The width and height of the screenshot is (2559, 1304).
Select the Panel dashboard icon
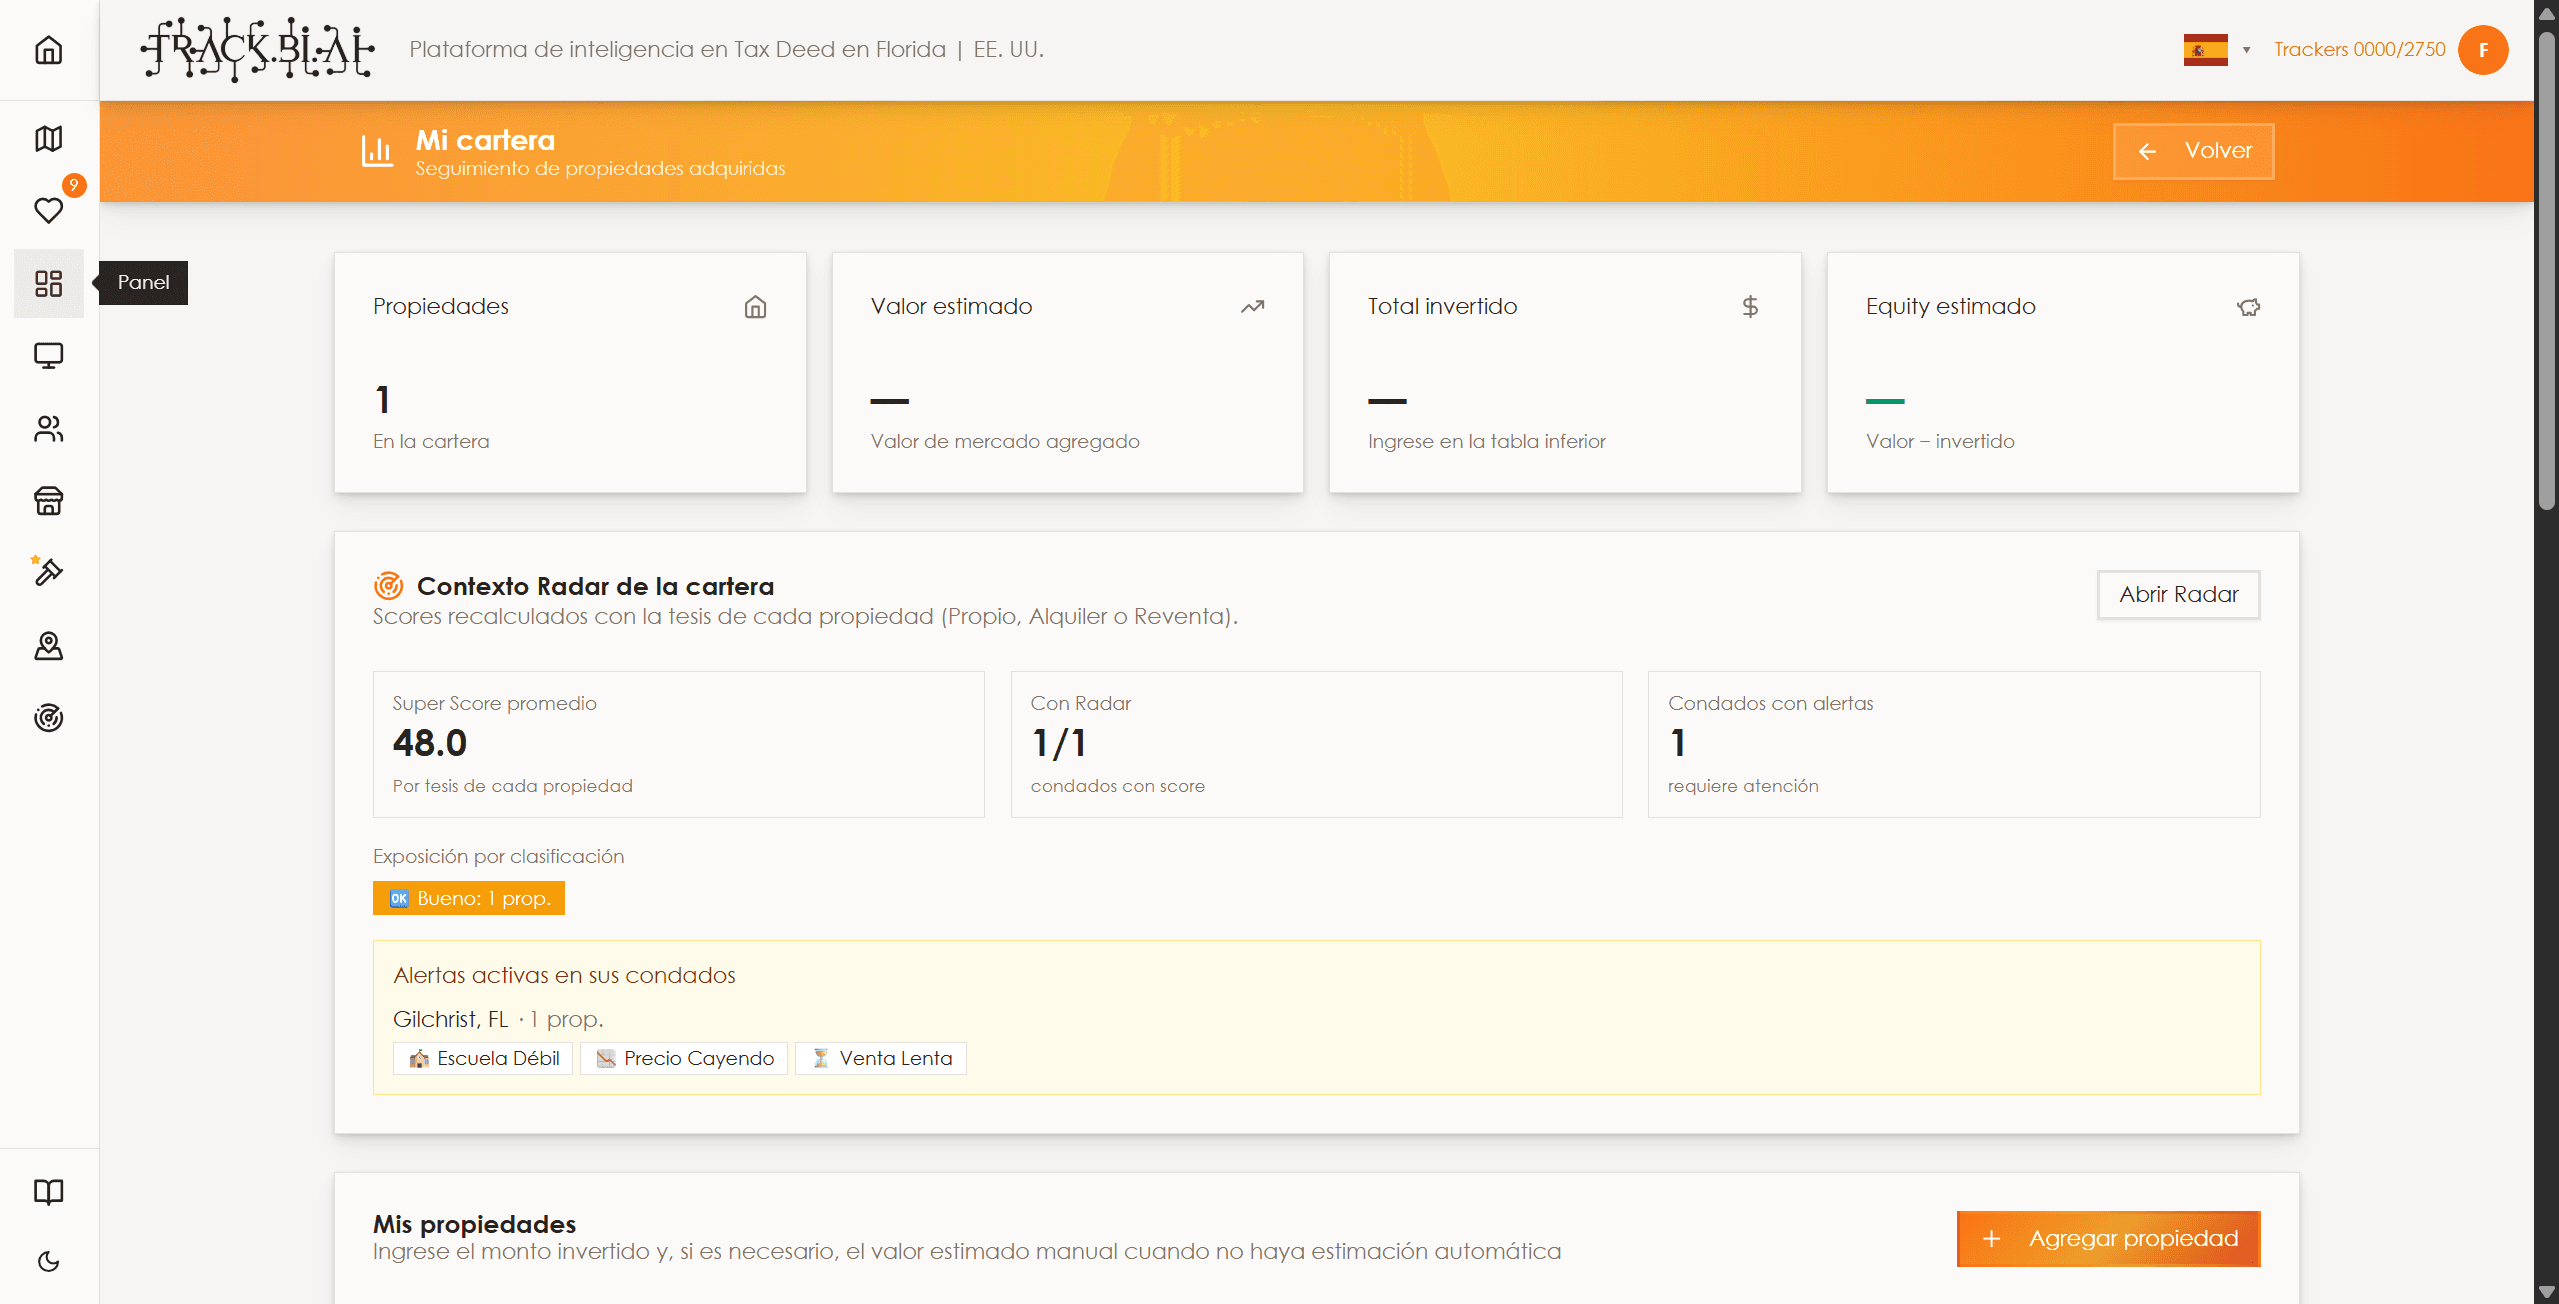48,283
